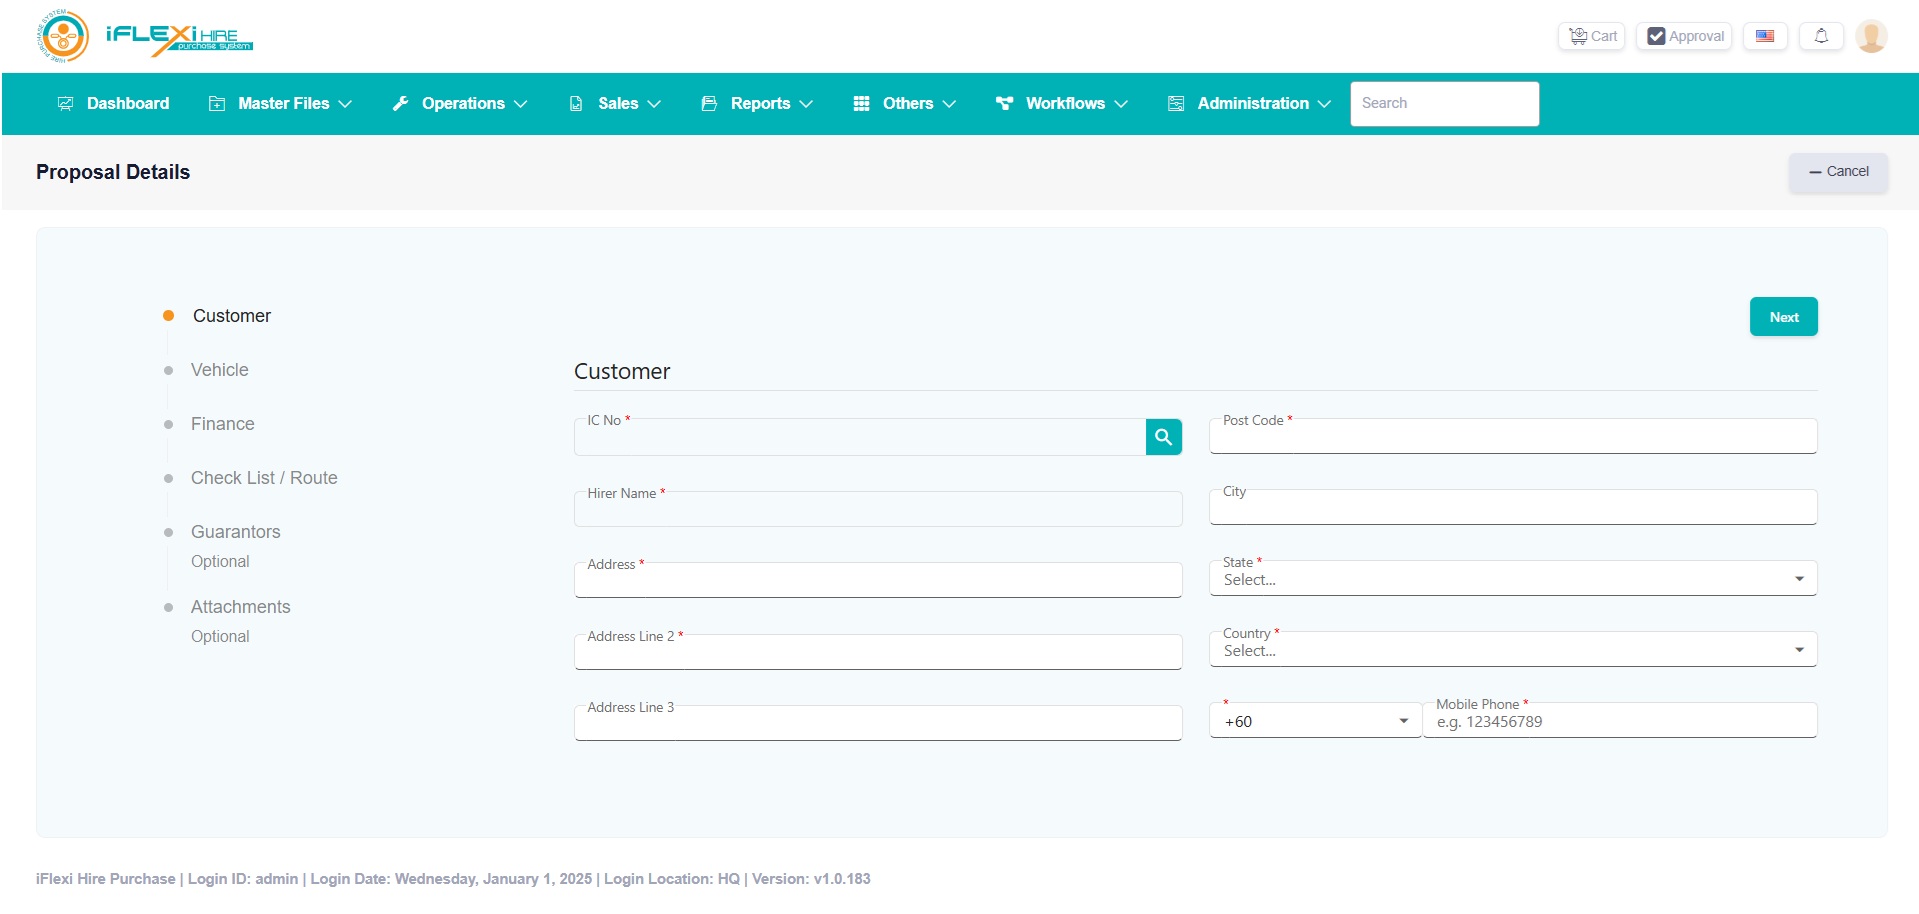Image resolution: width=1919 pixels, height=914 pixels.
Task: Select the Vehicle step in the wizard
Action: click(219, 370)
